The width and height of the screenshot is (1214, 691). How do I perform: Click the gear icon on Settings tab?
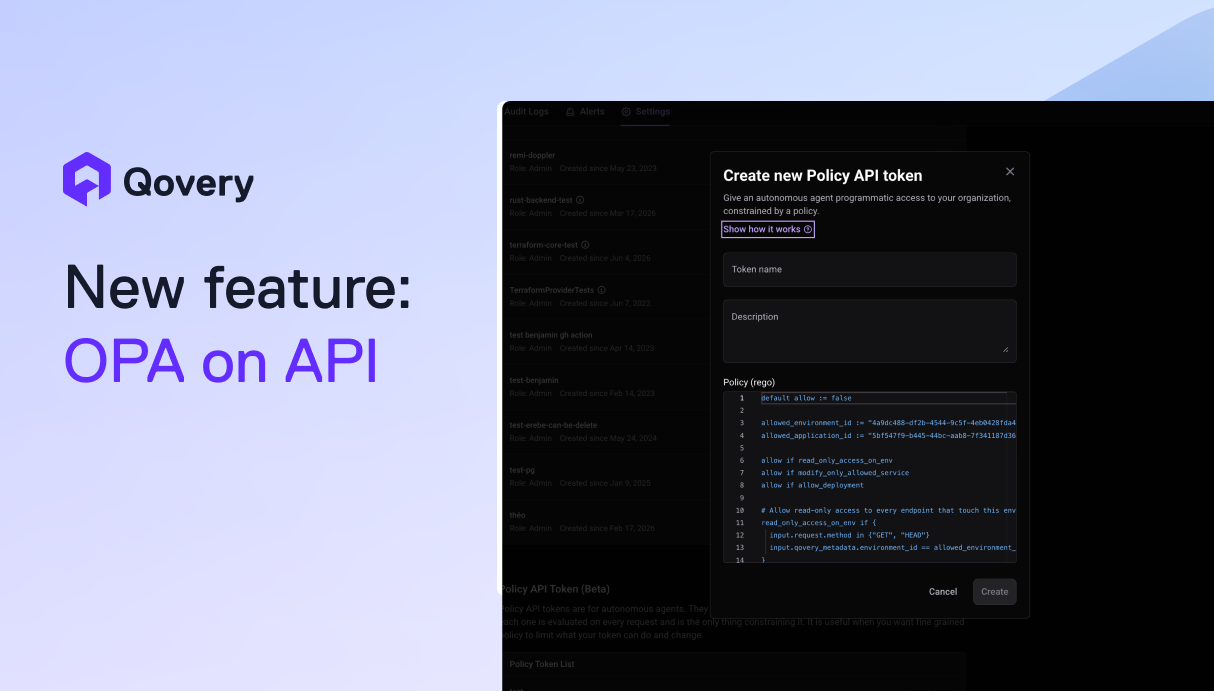(627, 112)
